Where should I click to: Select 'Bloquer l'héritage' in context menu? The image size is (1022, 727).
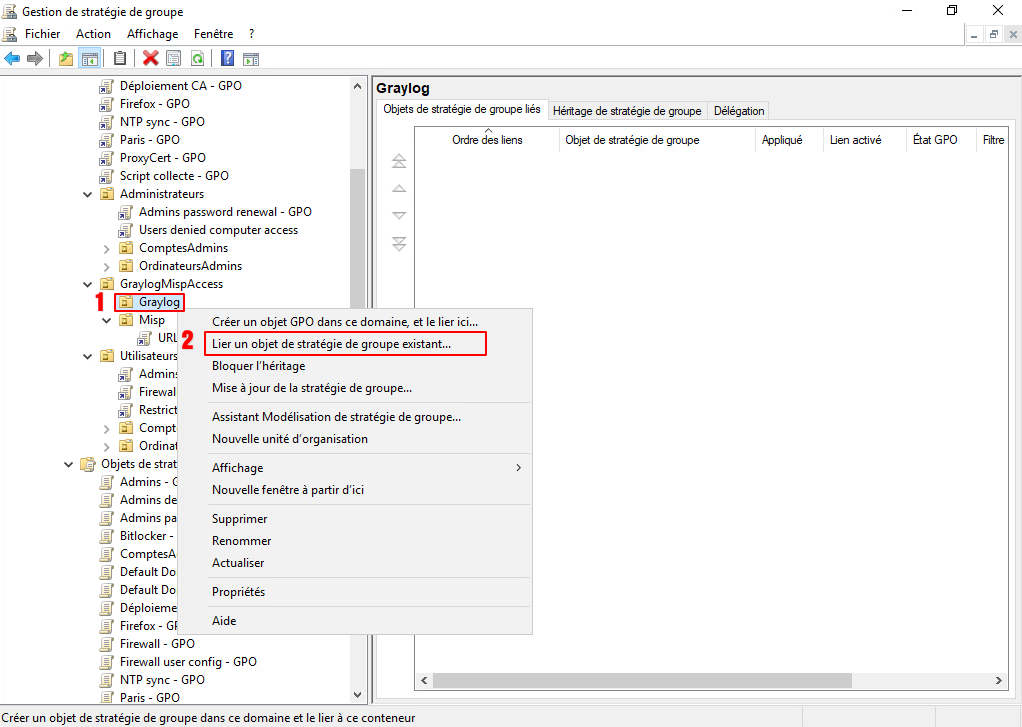(258, 366)
